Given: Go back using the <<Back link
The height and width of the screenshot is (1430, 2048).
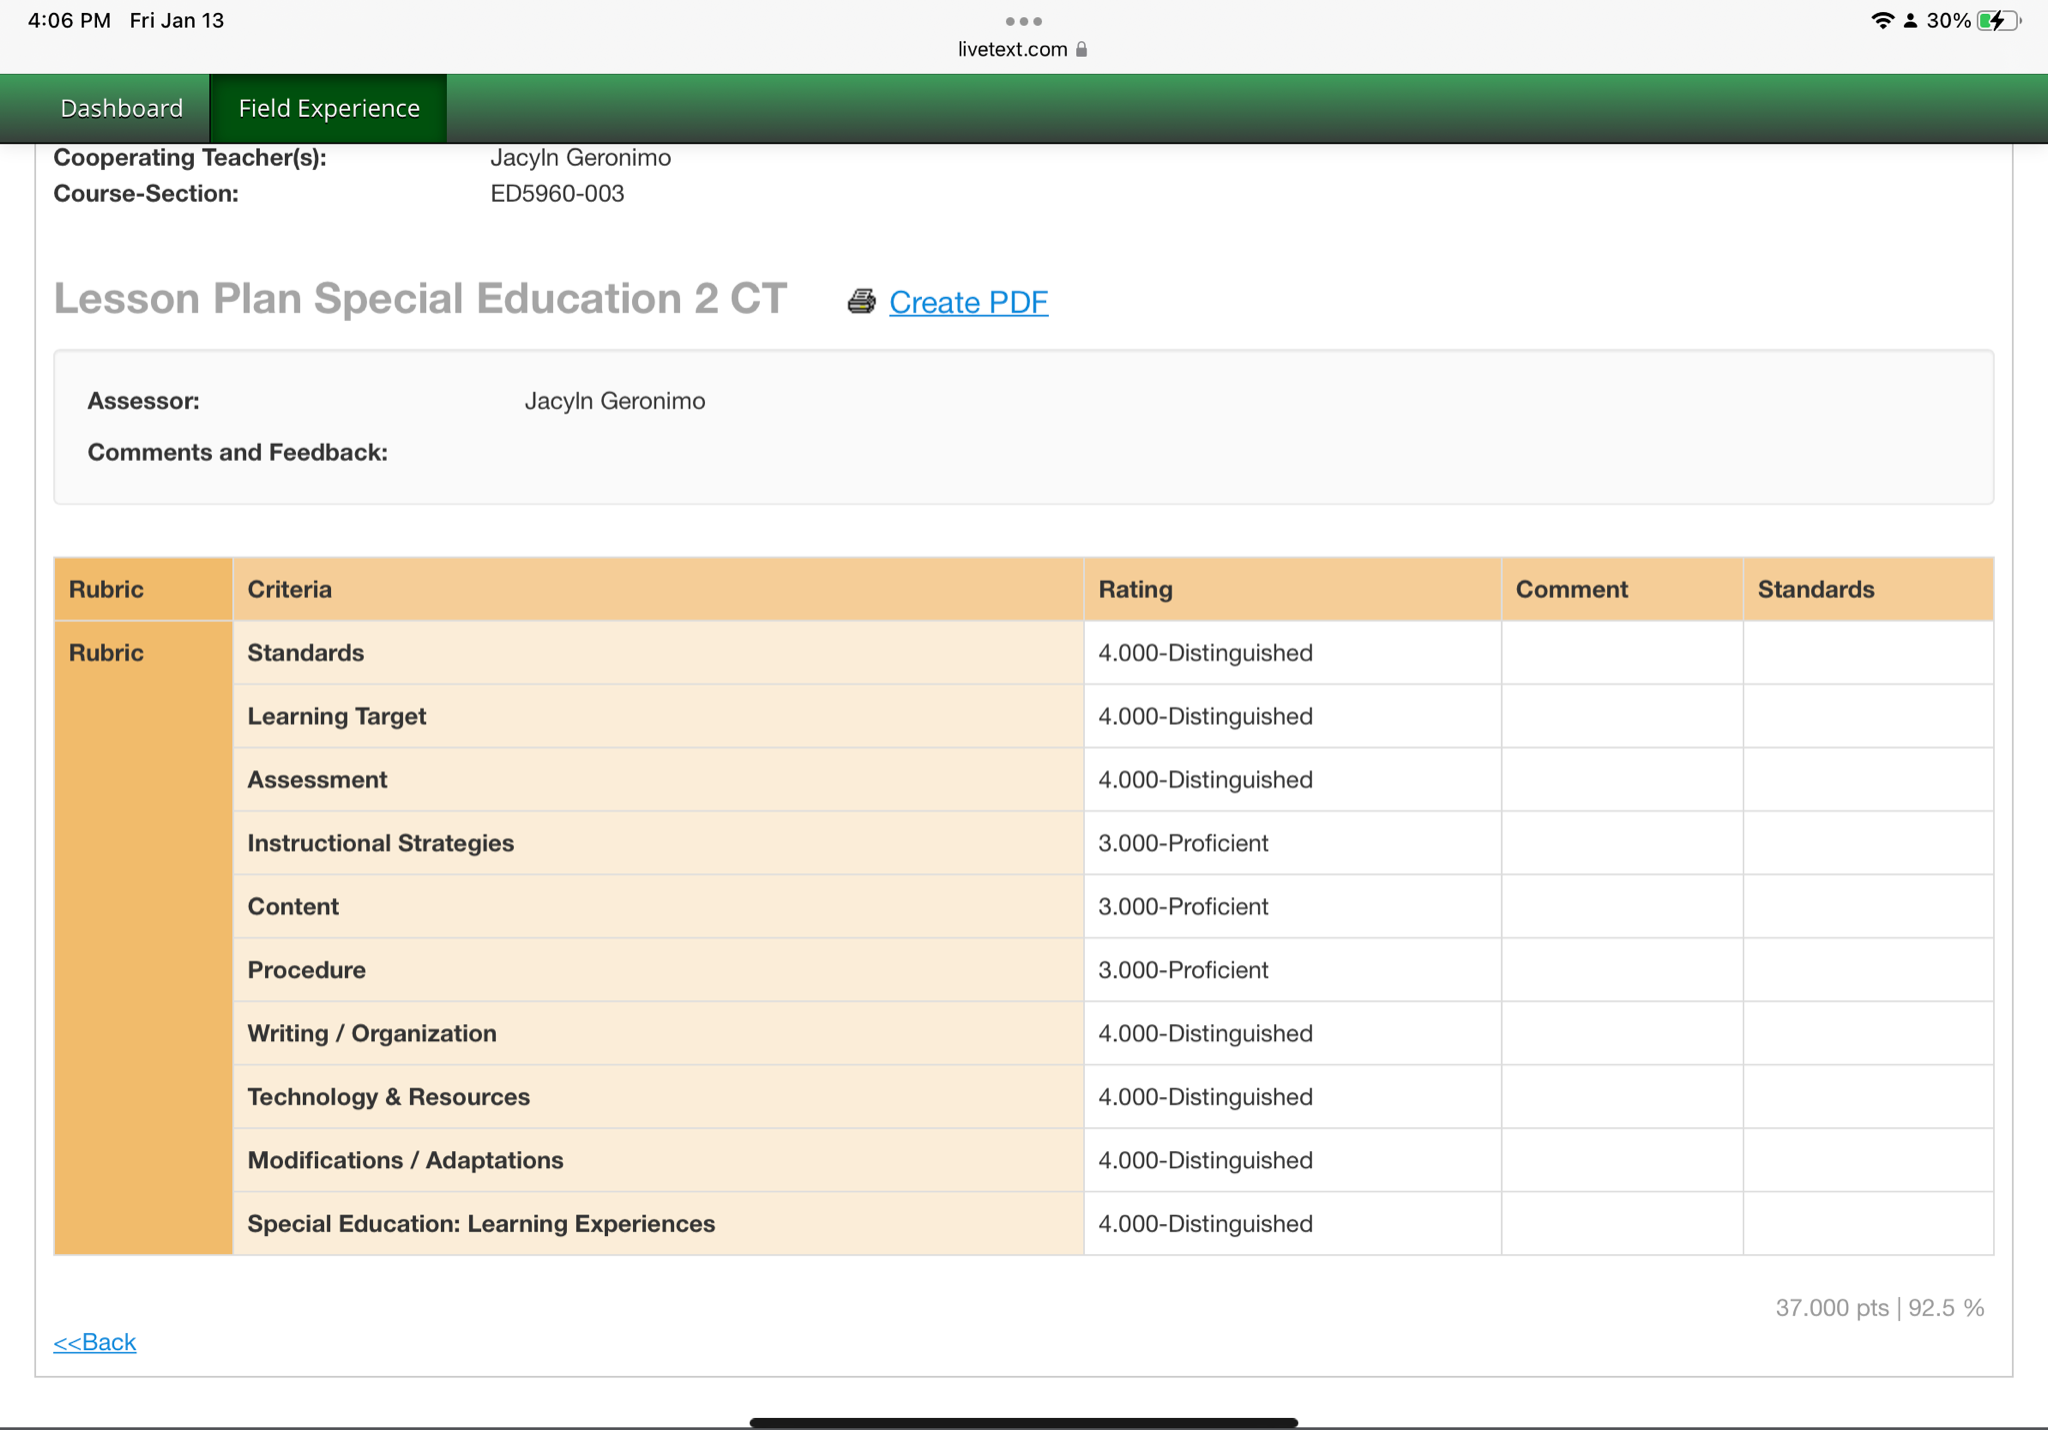Looking at the screenshot, I should tap(95, 1342).
